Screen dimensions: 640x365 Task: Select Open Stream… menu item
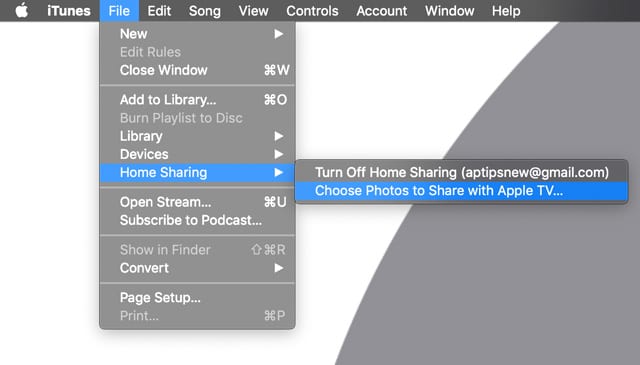tap(198, 202)
